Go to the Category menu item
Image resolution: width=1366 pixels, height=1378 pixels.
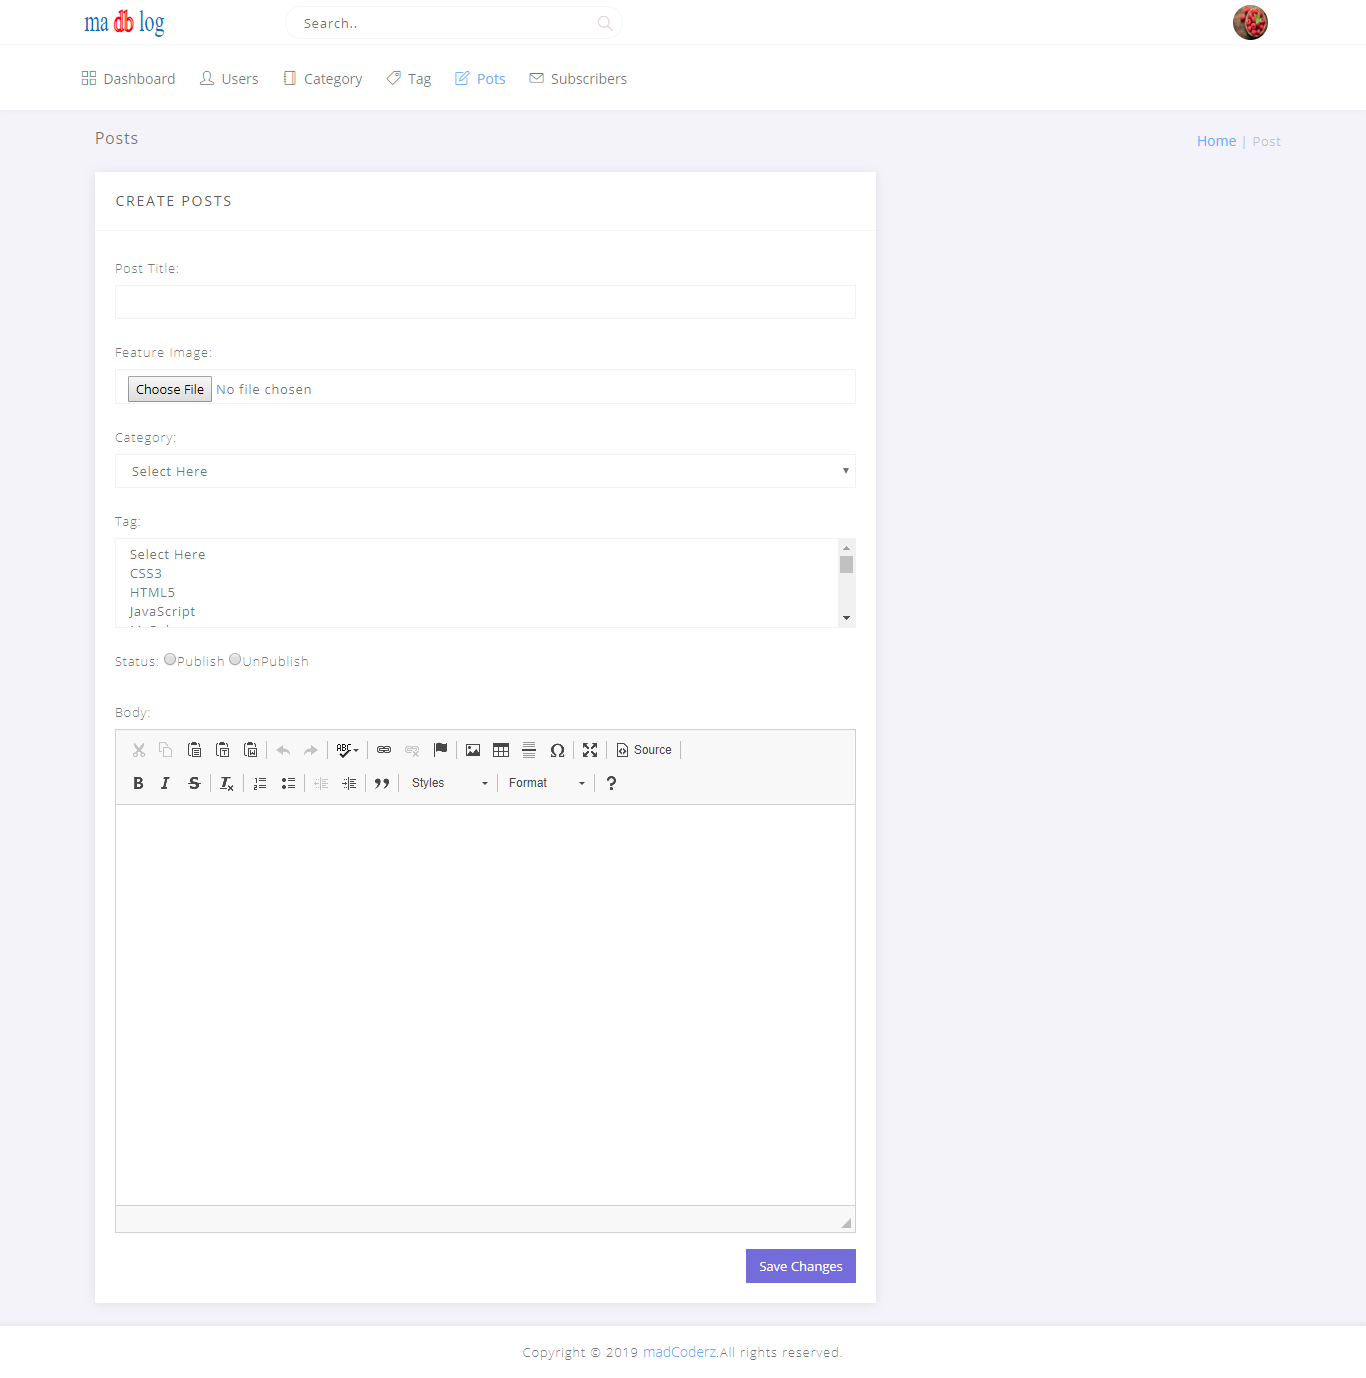pos(322,79)
